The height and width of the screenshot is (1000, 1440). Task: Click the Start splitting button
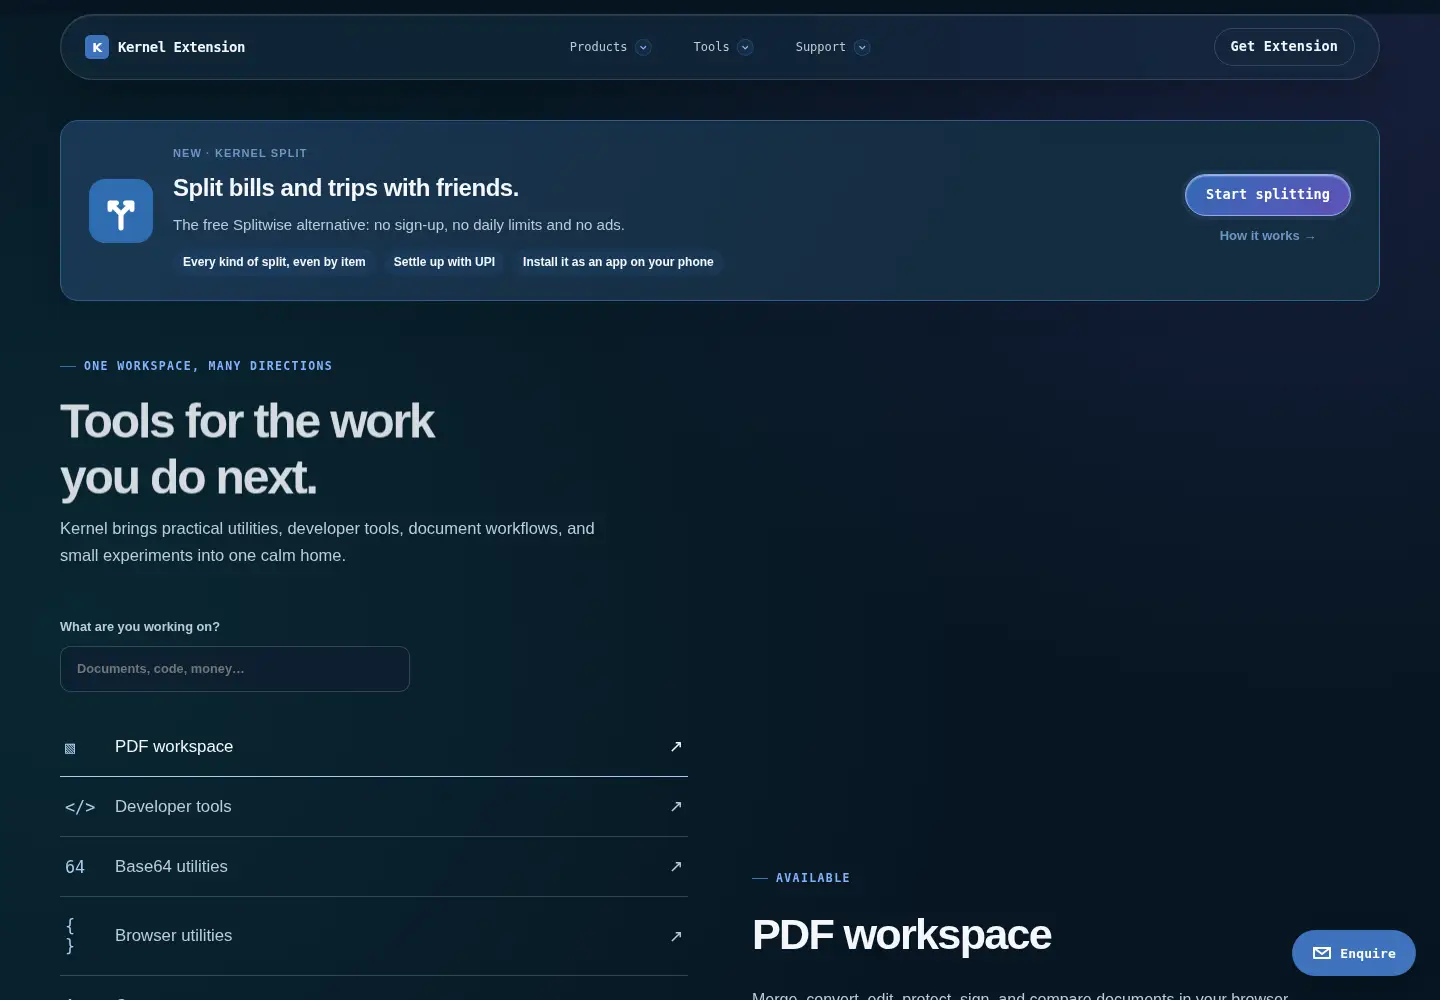[x=1268, y=195]
